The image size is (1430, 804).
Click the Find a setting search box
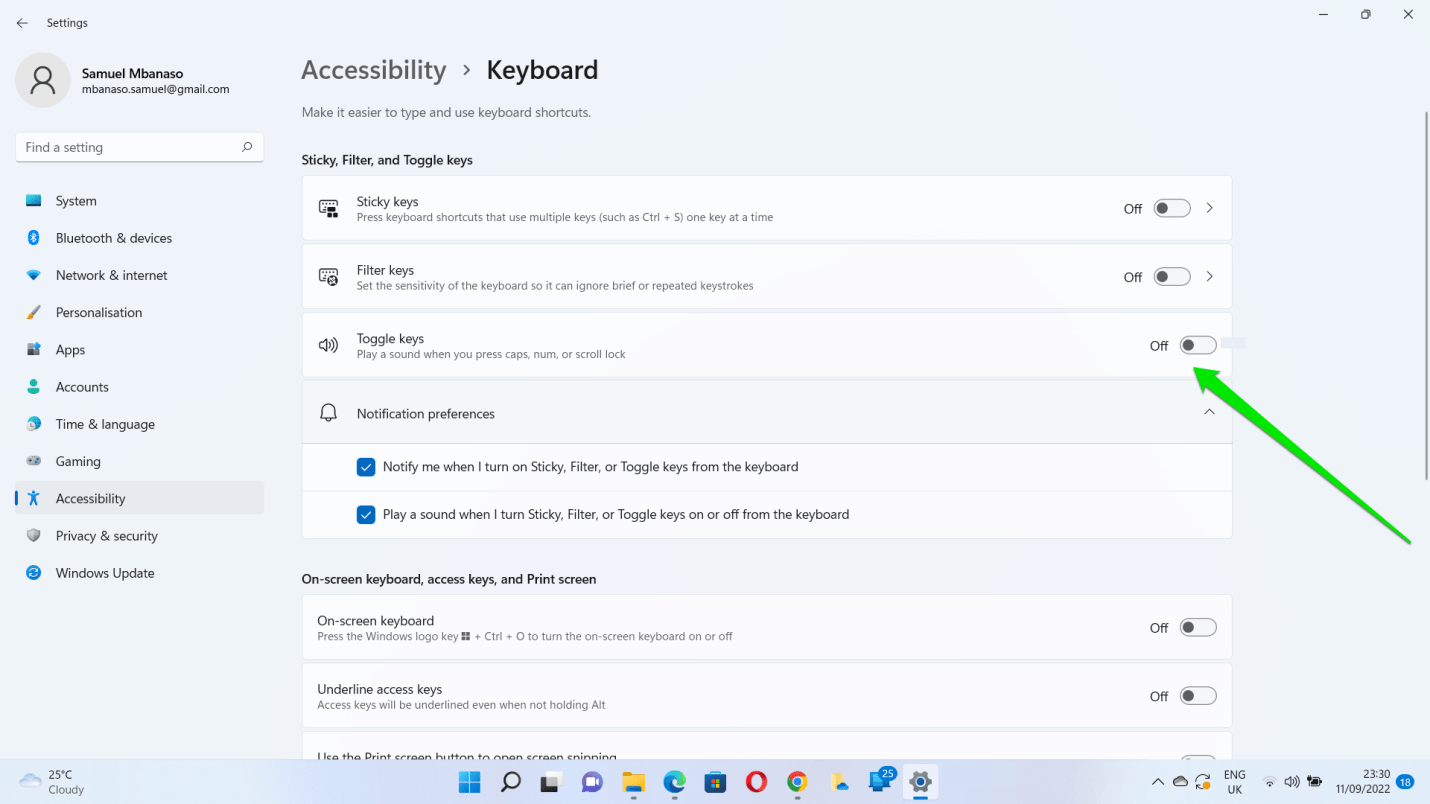point(130,147)
